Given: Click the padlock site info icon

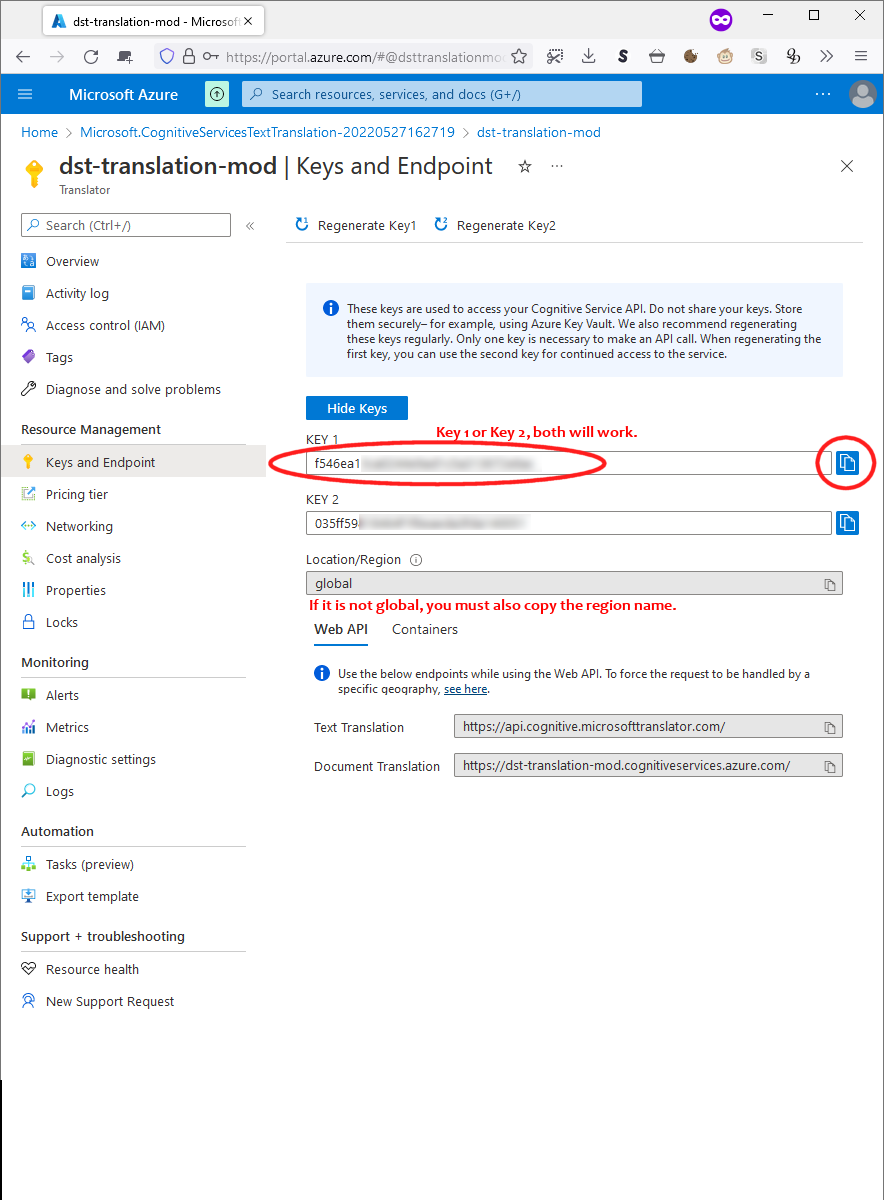Looking at the screenshot, I should [188, 57].
